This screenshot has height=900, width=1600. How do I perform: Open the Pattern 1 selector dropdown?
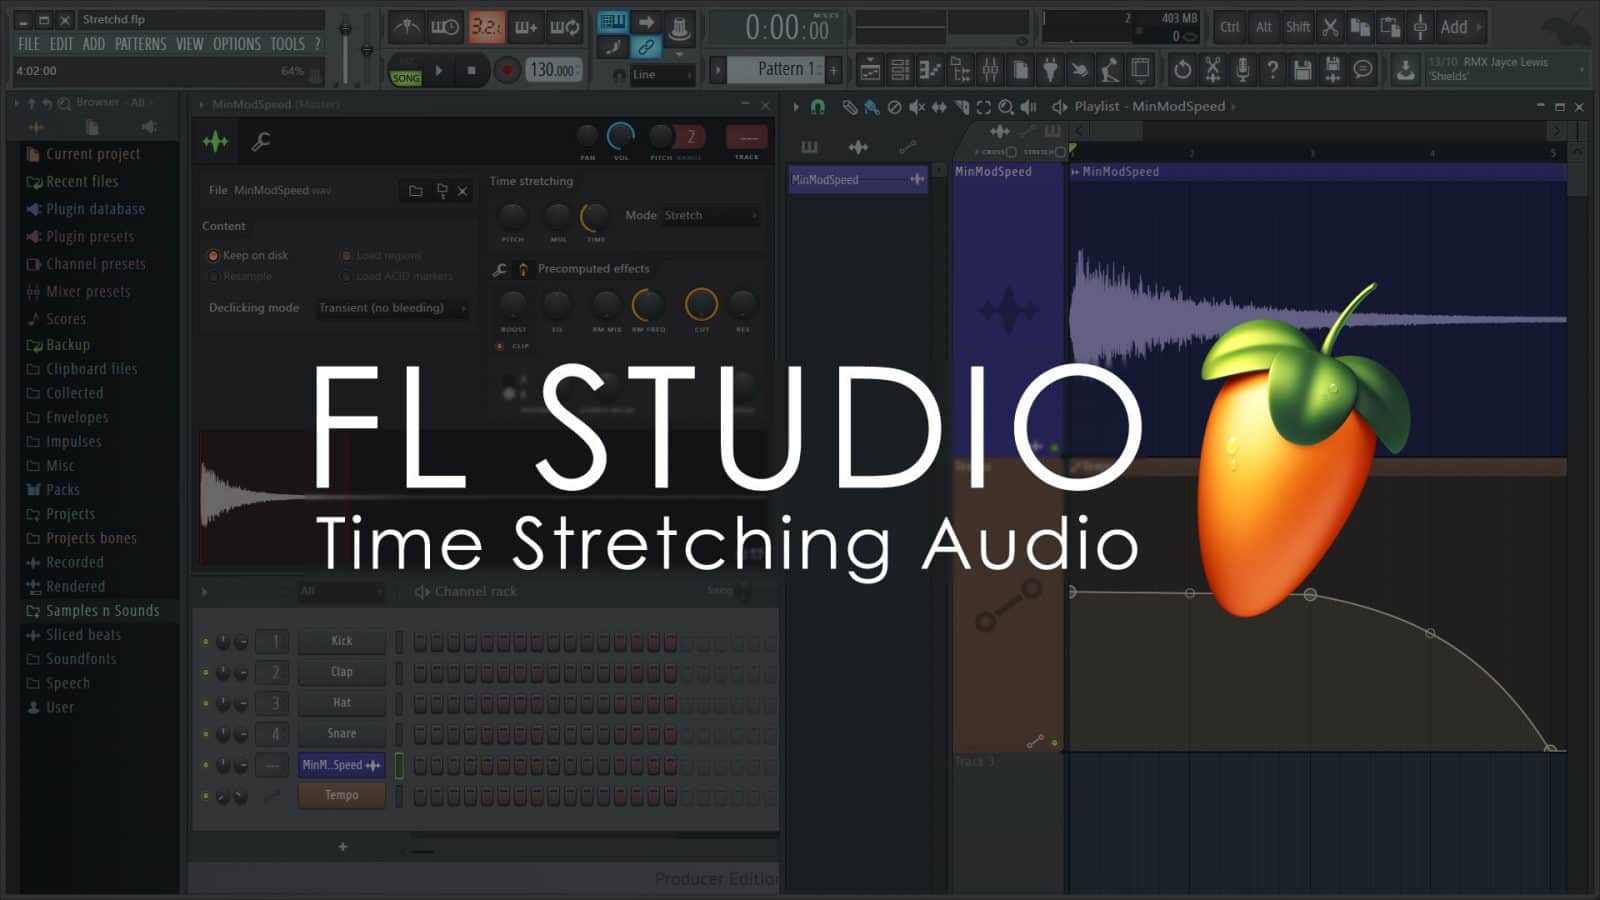tap(775, 69)
